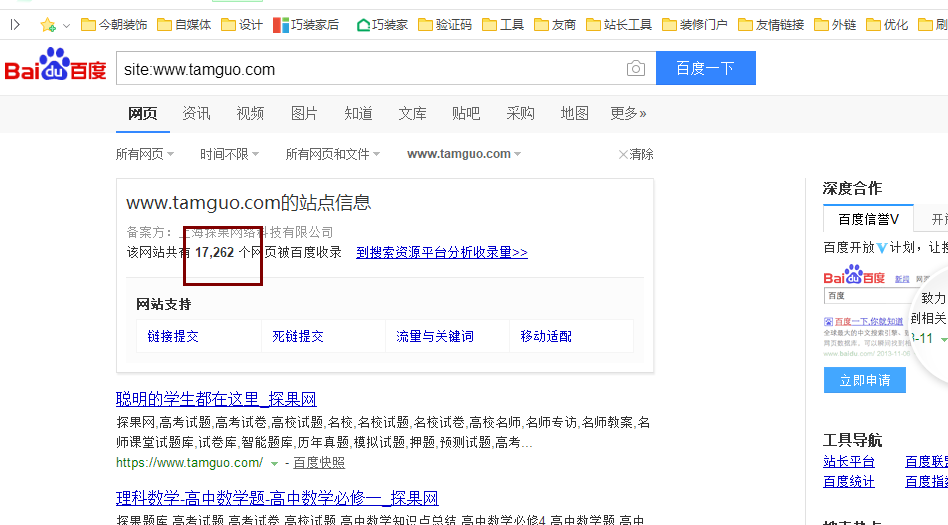Expand the star bookmark dropdown arrow
The height and width of the screenshot is (525, 948).
[67, 26]
